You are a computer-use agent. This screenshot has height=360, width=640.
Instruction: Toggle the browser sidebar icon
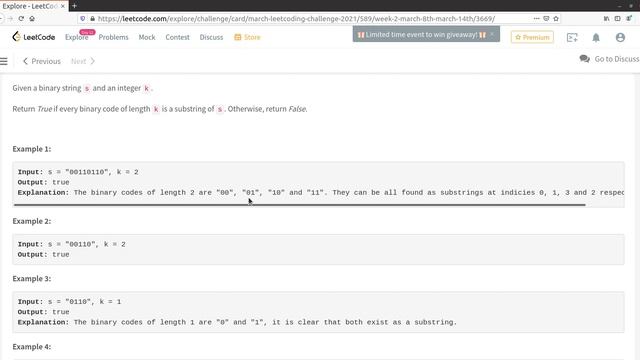coord(618,18)
